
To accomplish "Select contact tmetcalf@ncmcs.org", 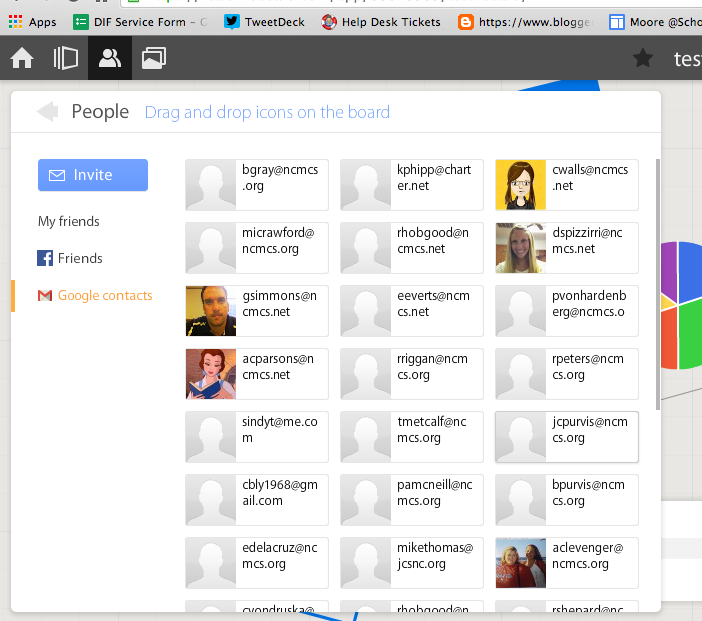I will 412,437.
